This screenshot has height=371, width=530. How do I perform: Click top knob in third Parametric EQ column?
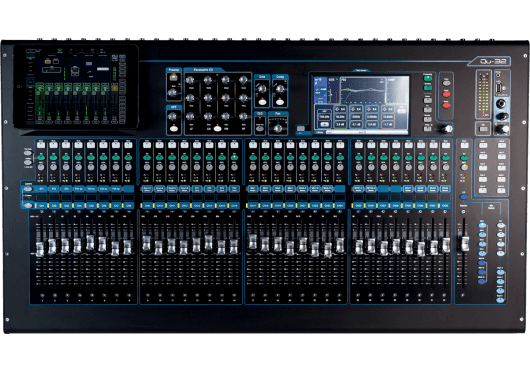pos(225,80)
